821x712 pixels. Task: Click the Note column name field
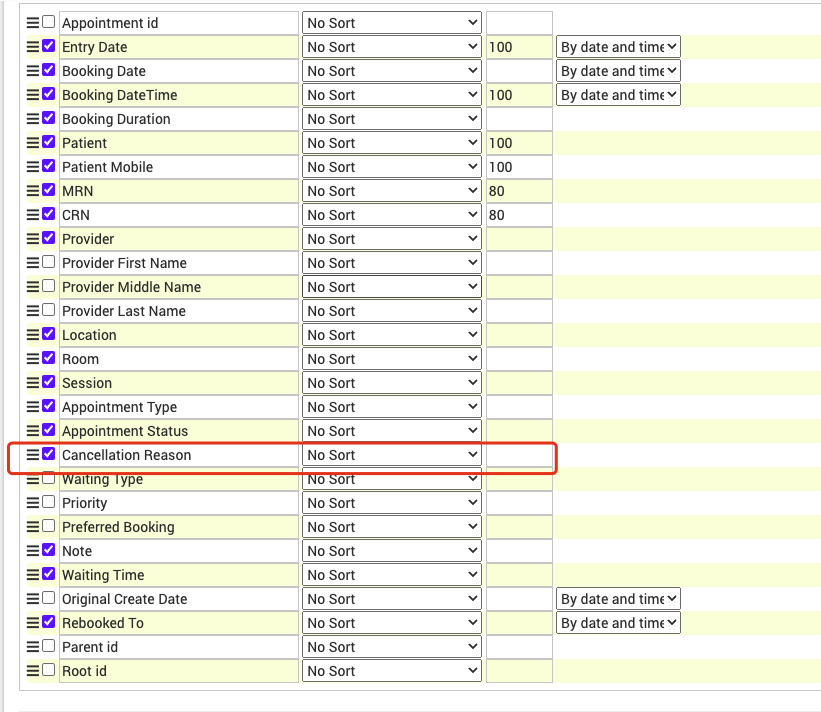tap(179, 551)
